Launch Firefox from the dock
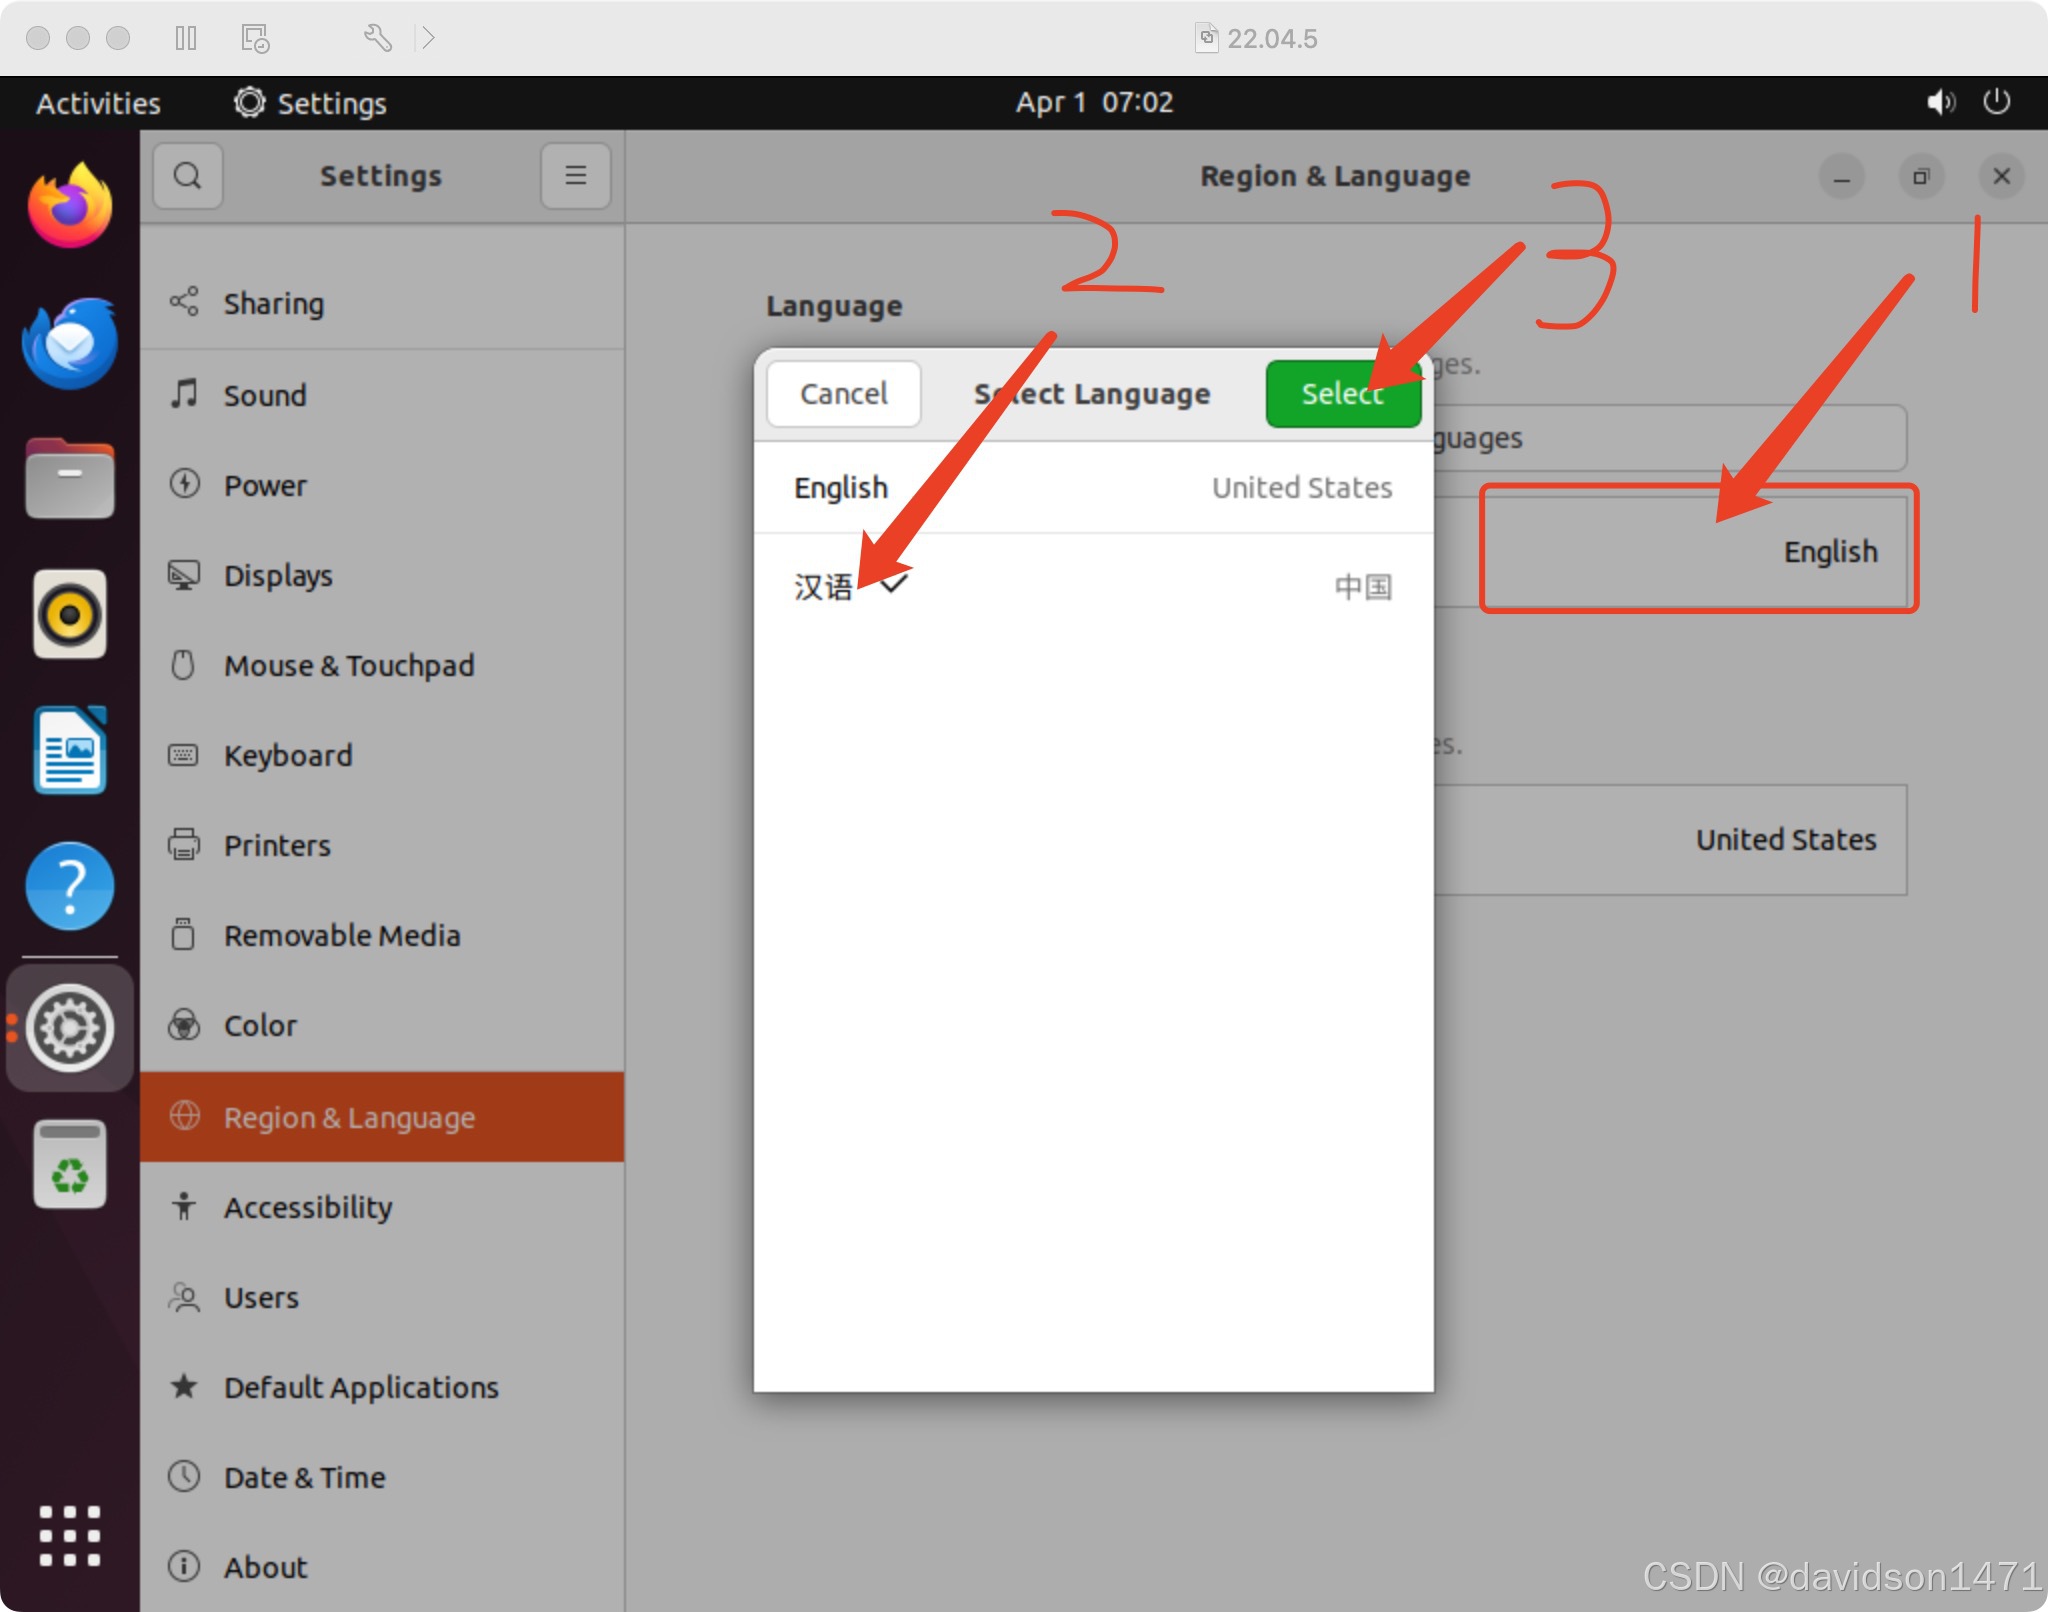 coord(69,206)
